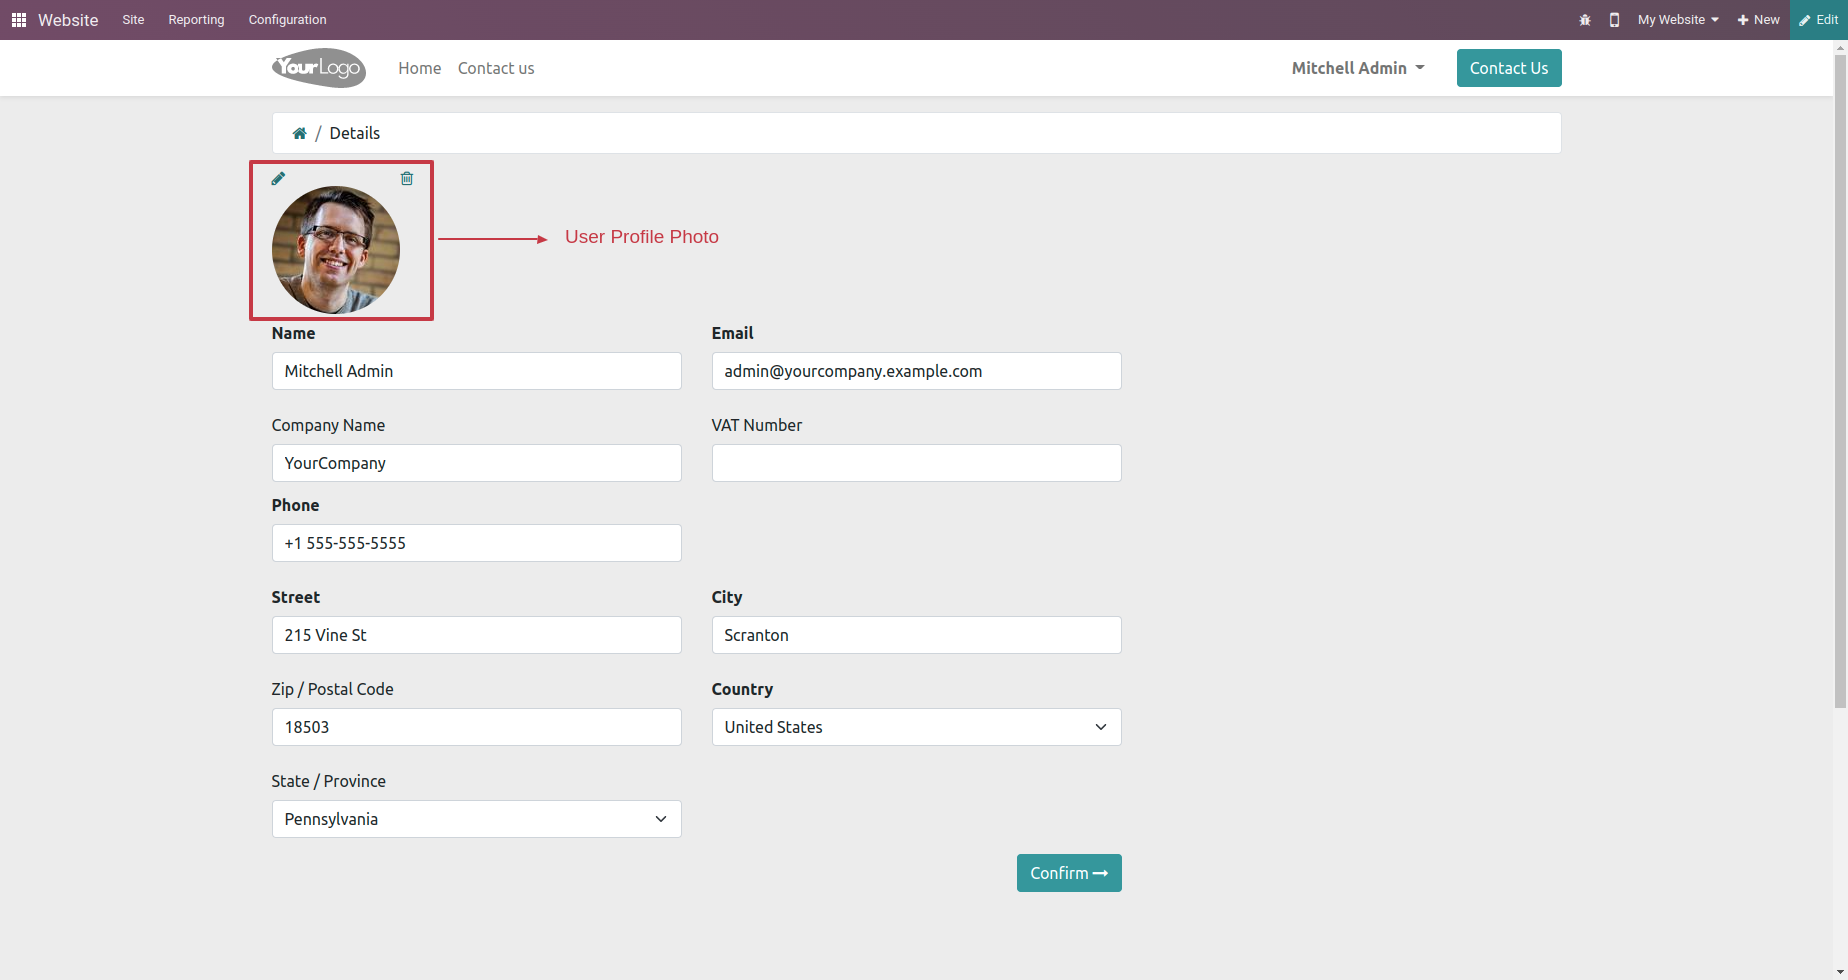Focus the Name input field

pos(476,371)
